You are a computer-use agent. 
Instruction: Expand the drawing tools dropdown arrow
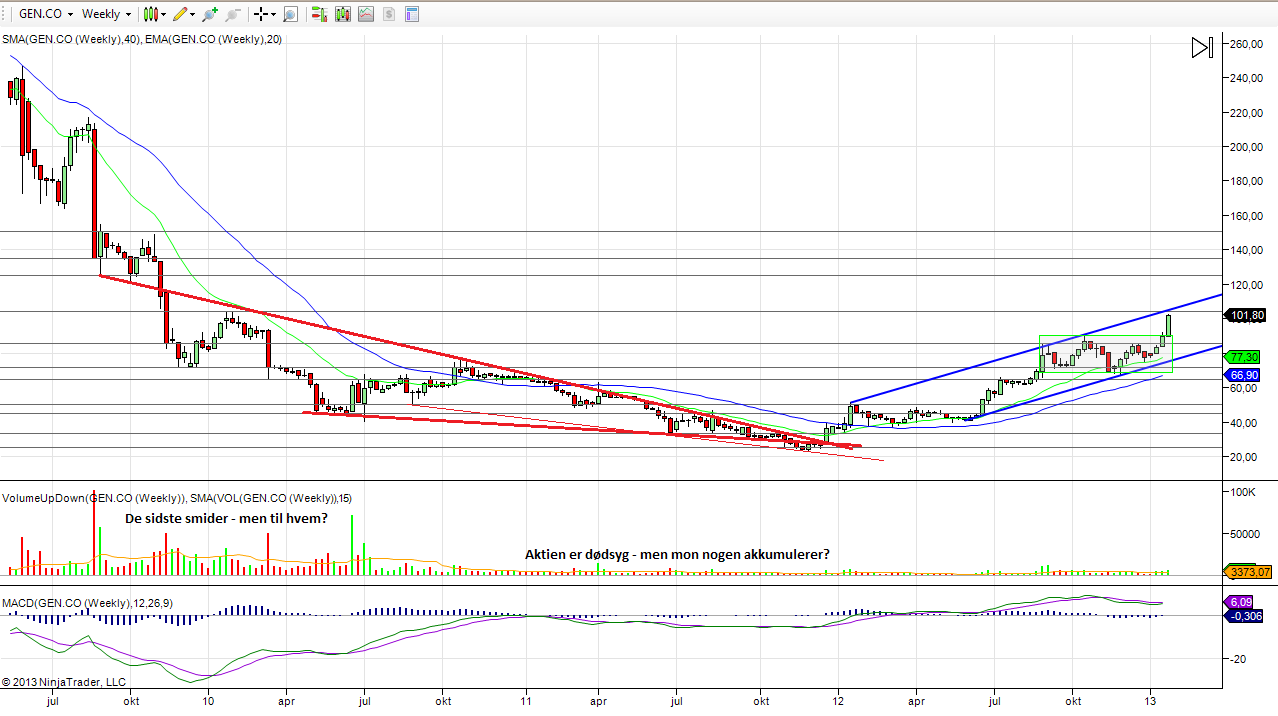(x=192, y=14)
